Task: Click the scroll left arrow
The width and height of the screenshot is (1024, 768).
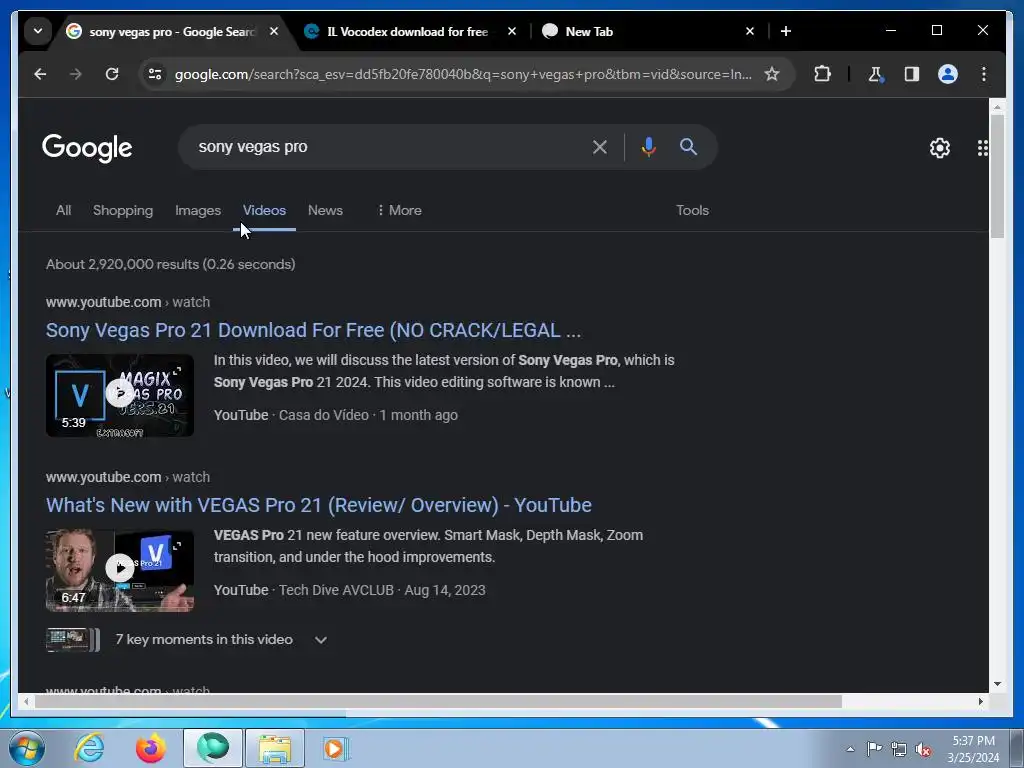Action: 26,701
